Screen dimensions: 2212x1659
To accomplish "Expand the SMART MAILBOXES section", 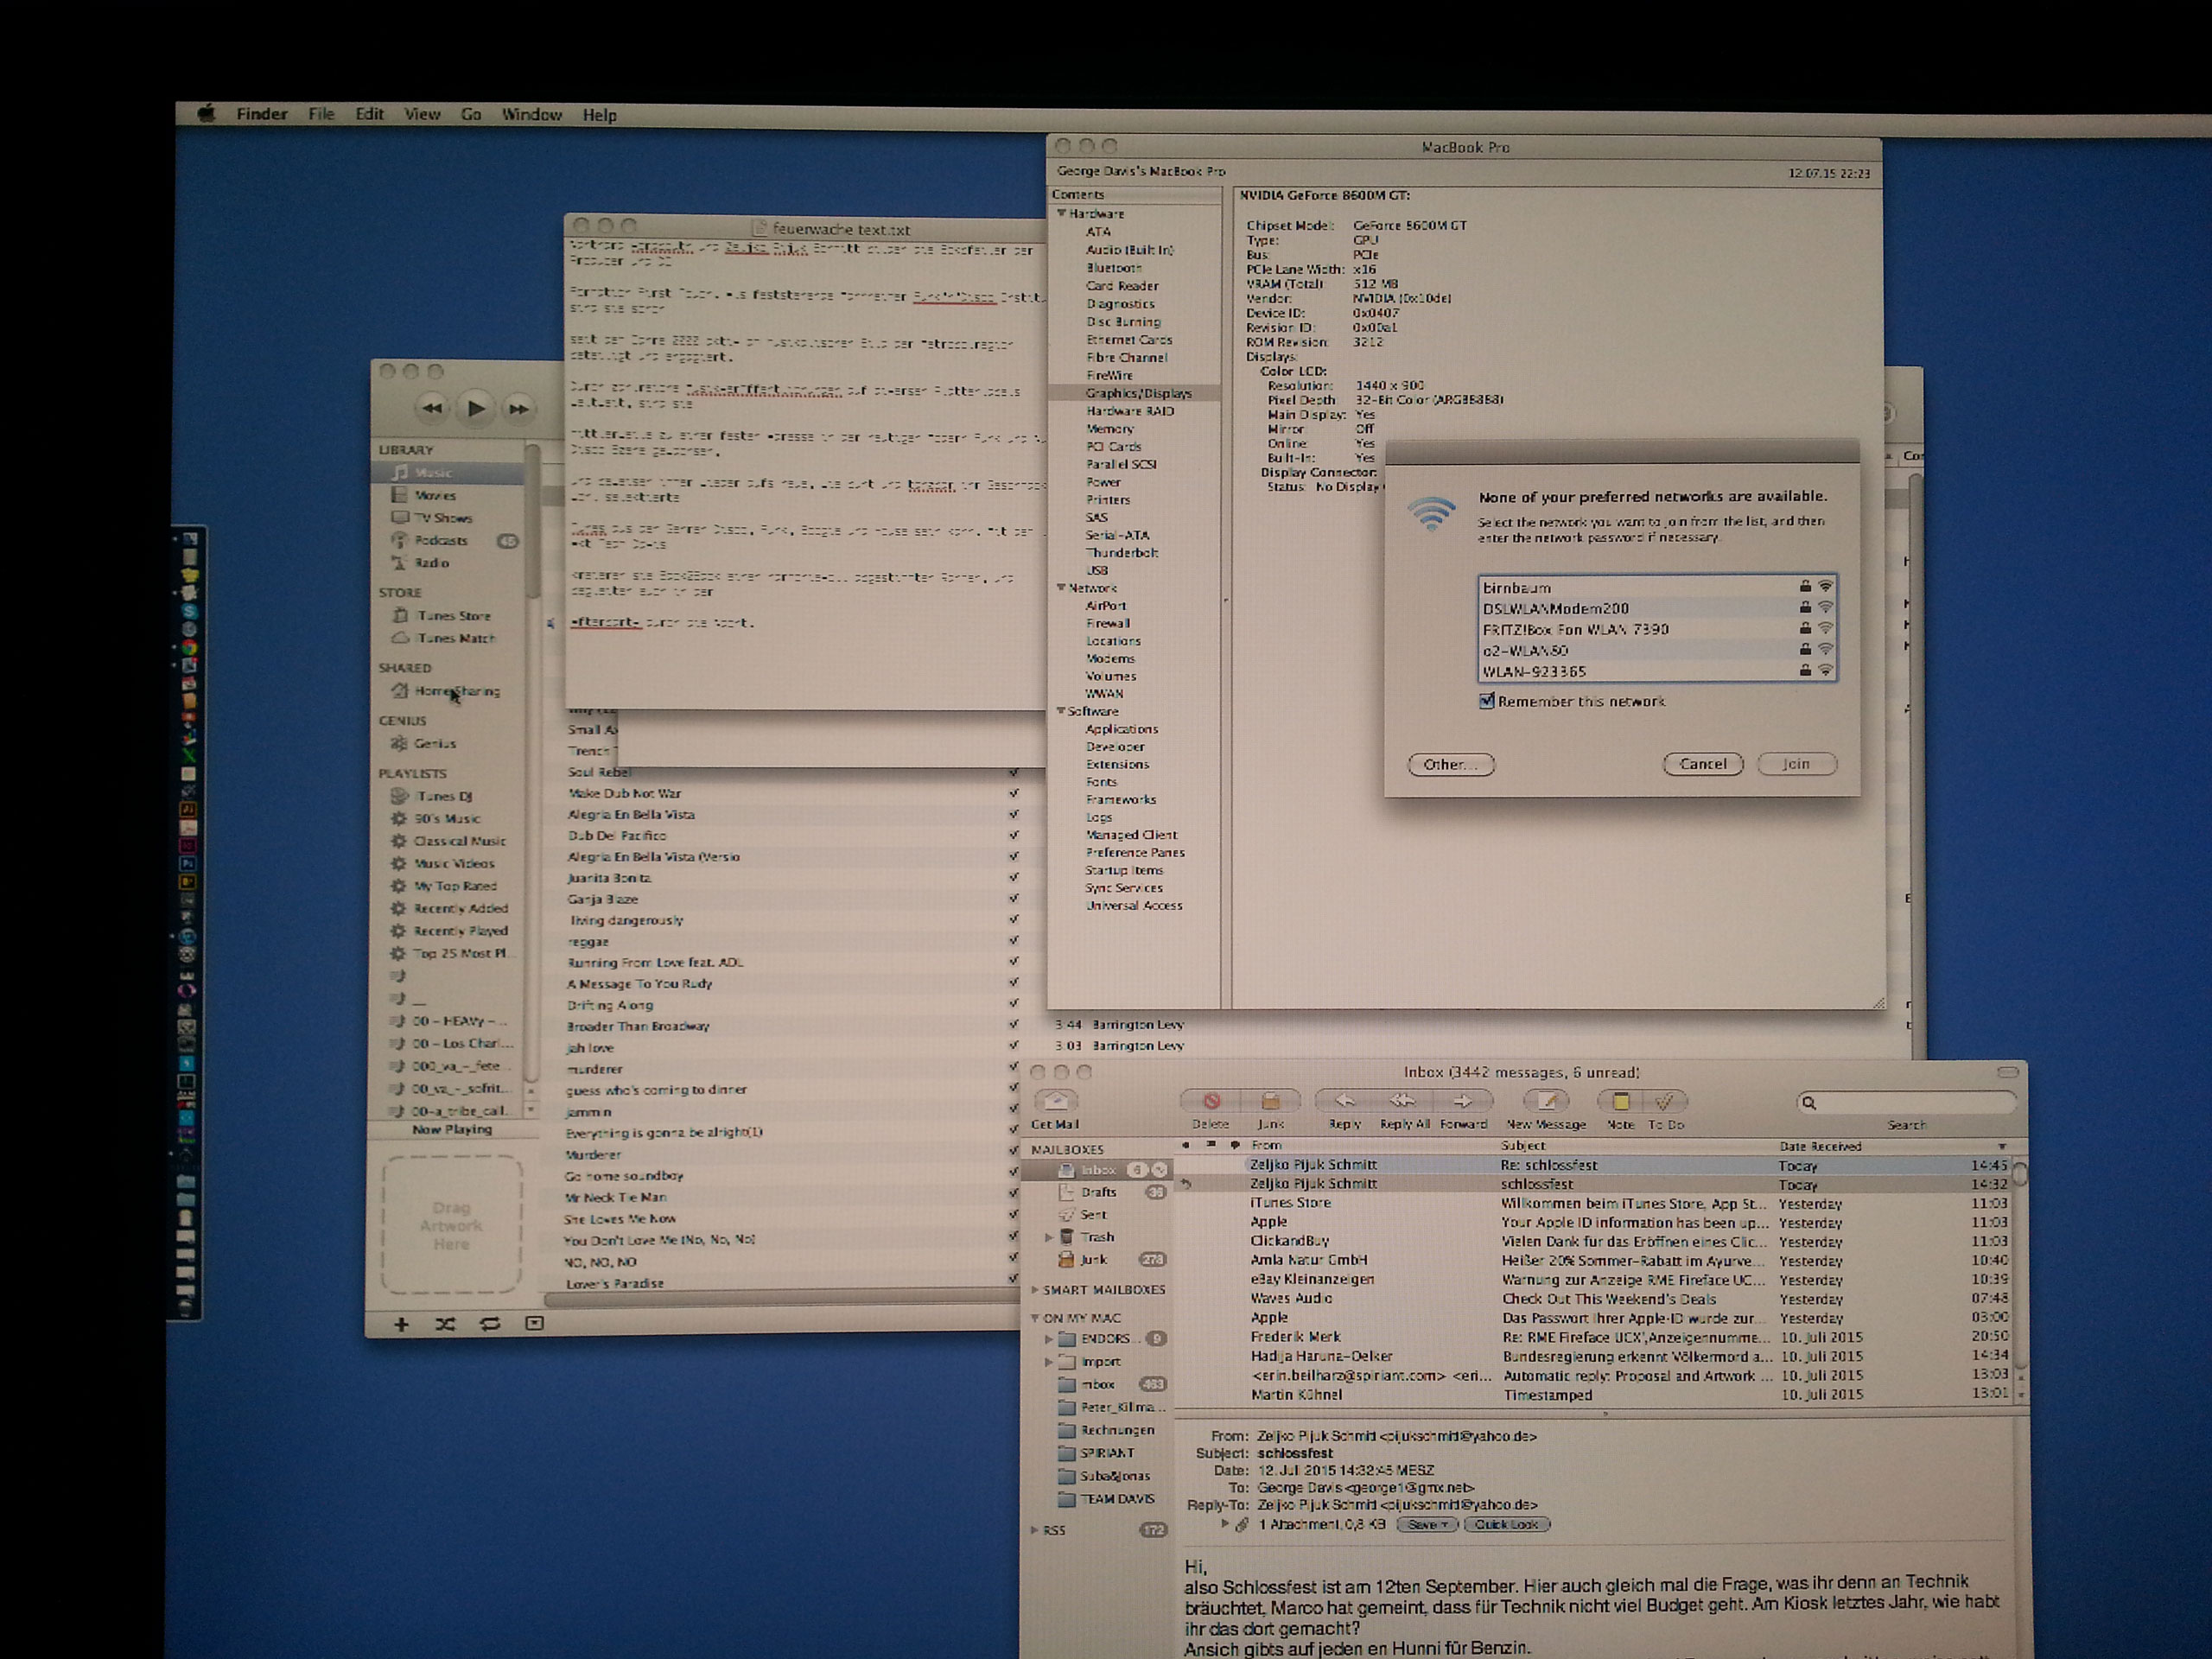I will (x=1035, y=1290).
